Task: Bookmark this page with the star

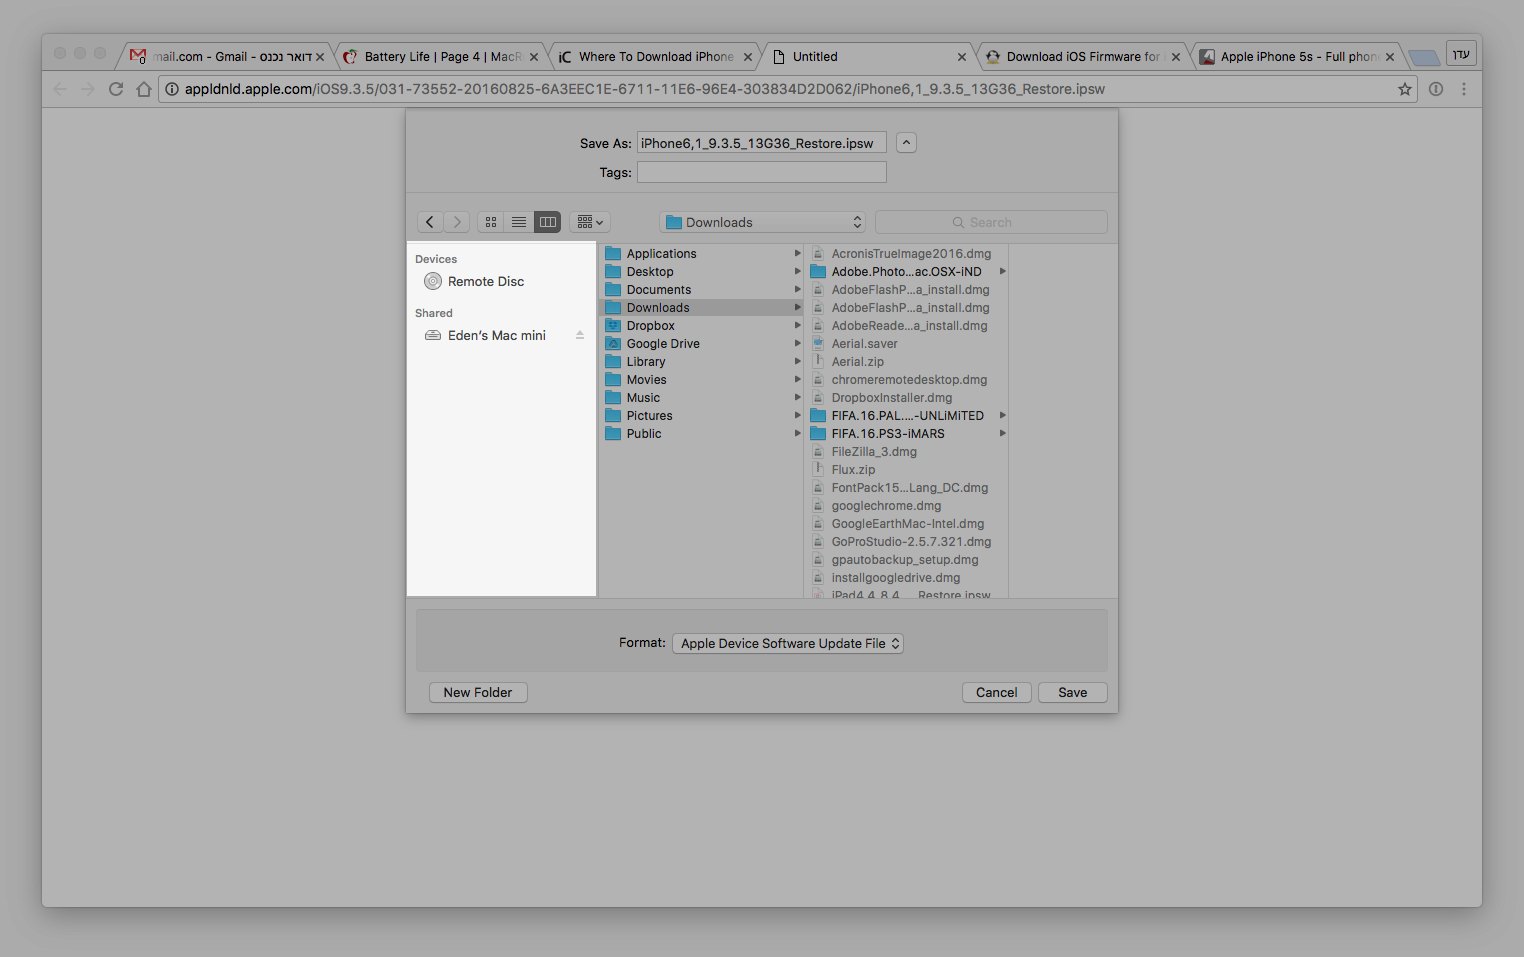Action: pos(1405,89)
